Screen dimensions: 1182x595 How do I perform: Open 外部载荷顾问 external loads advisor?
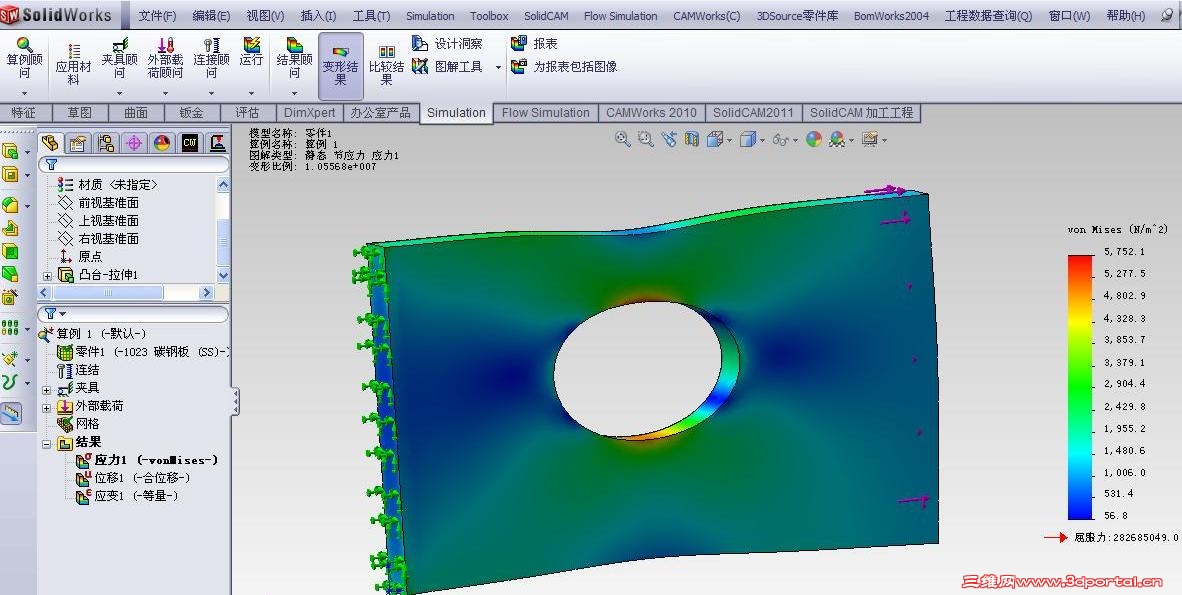(165, 59)
